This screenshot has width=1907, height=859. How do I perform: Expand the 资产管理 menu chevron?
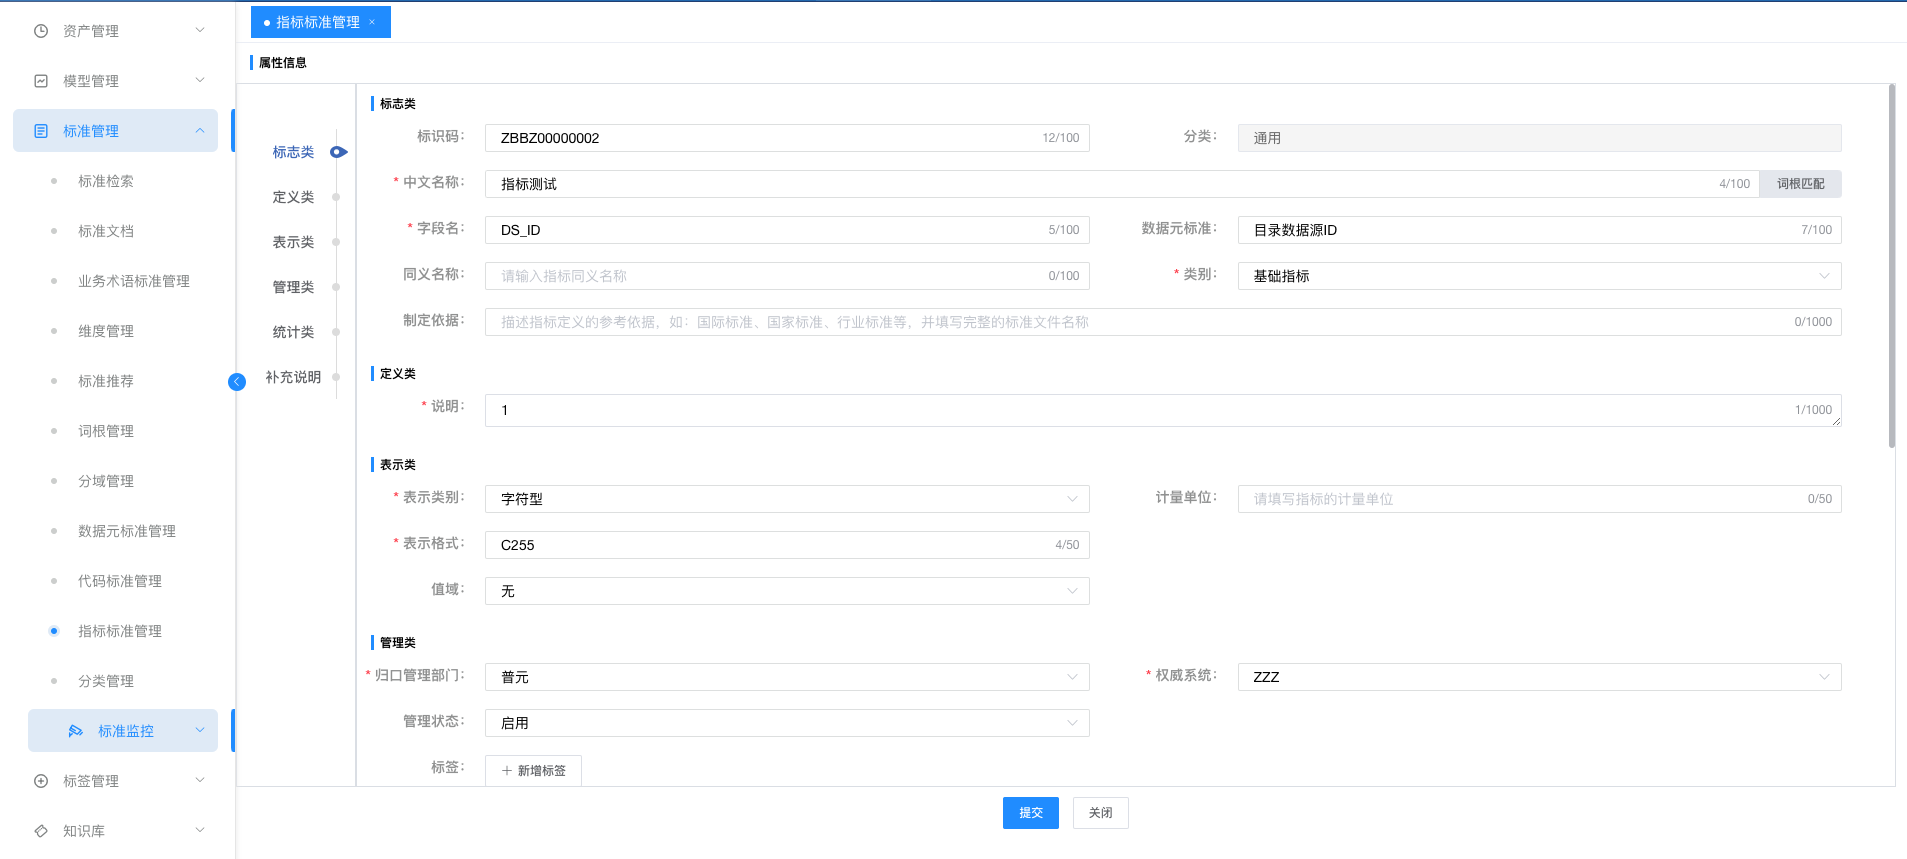pos(200,31)
